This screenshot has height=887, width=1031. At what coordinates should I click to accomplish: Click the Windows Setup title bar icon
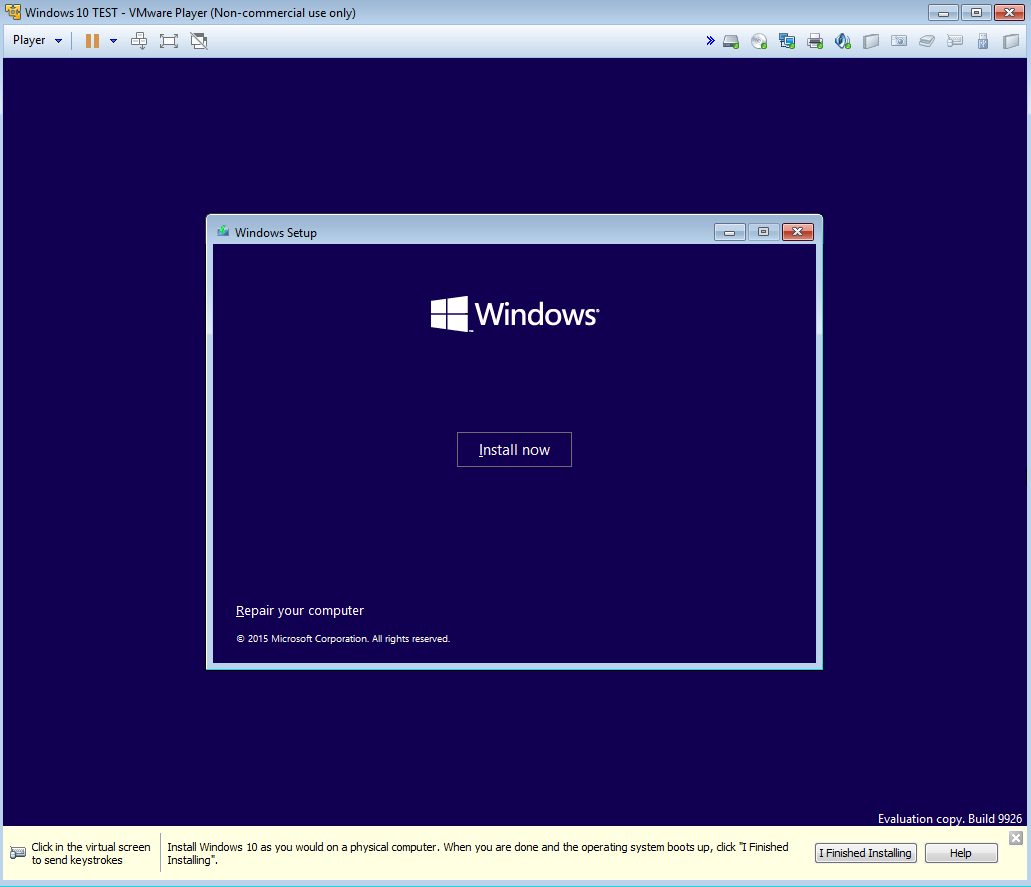[224, 231]
